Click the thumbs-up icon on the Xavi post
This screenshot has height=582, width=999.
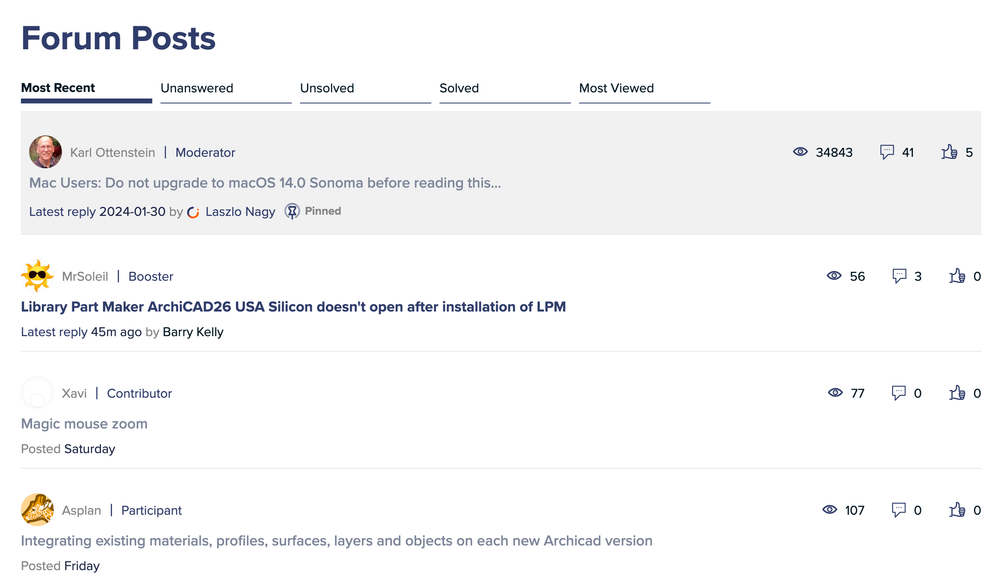tap(957, 393)
